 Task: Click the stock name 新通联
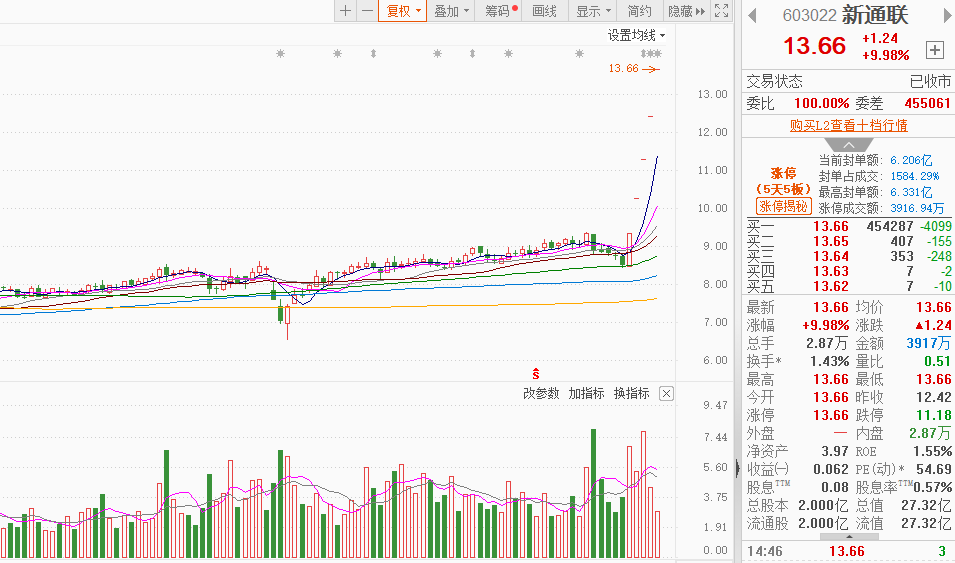click(875, 15)
